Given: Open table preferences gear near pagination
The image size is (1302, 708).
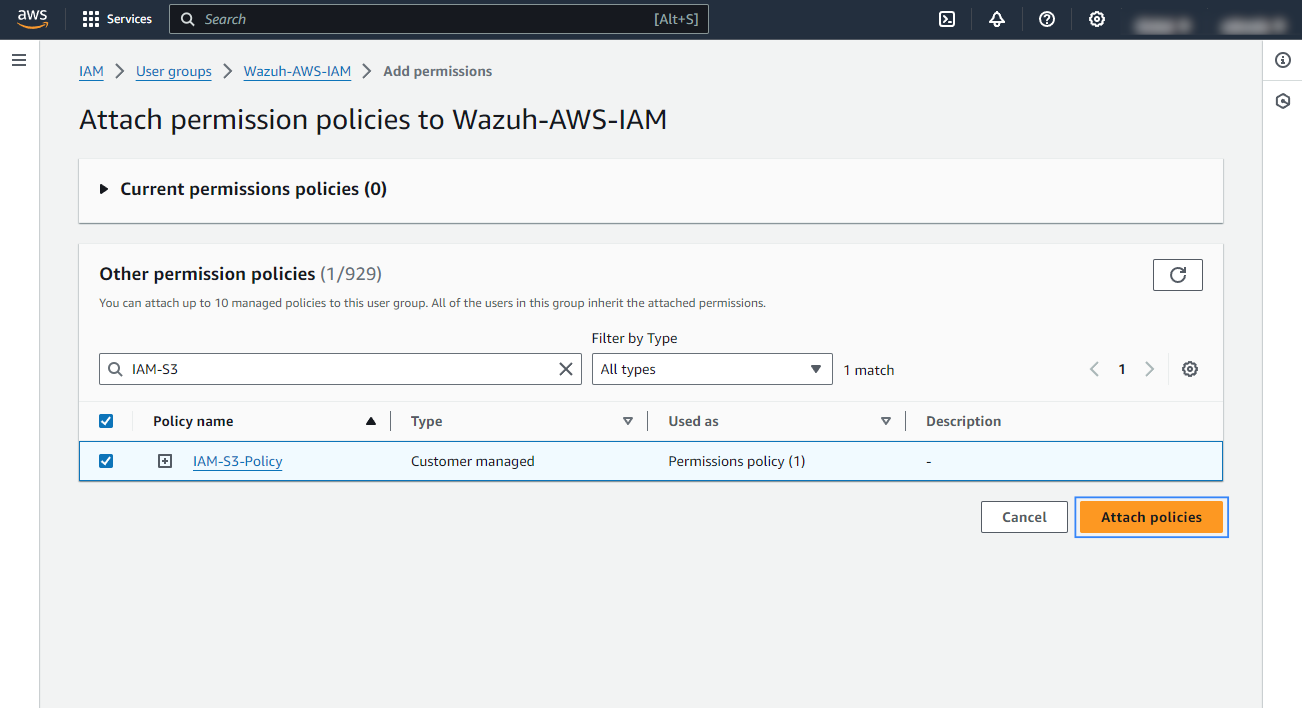Looking at the screenshot, I should (1189, 368).
